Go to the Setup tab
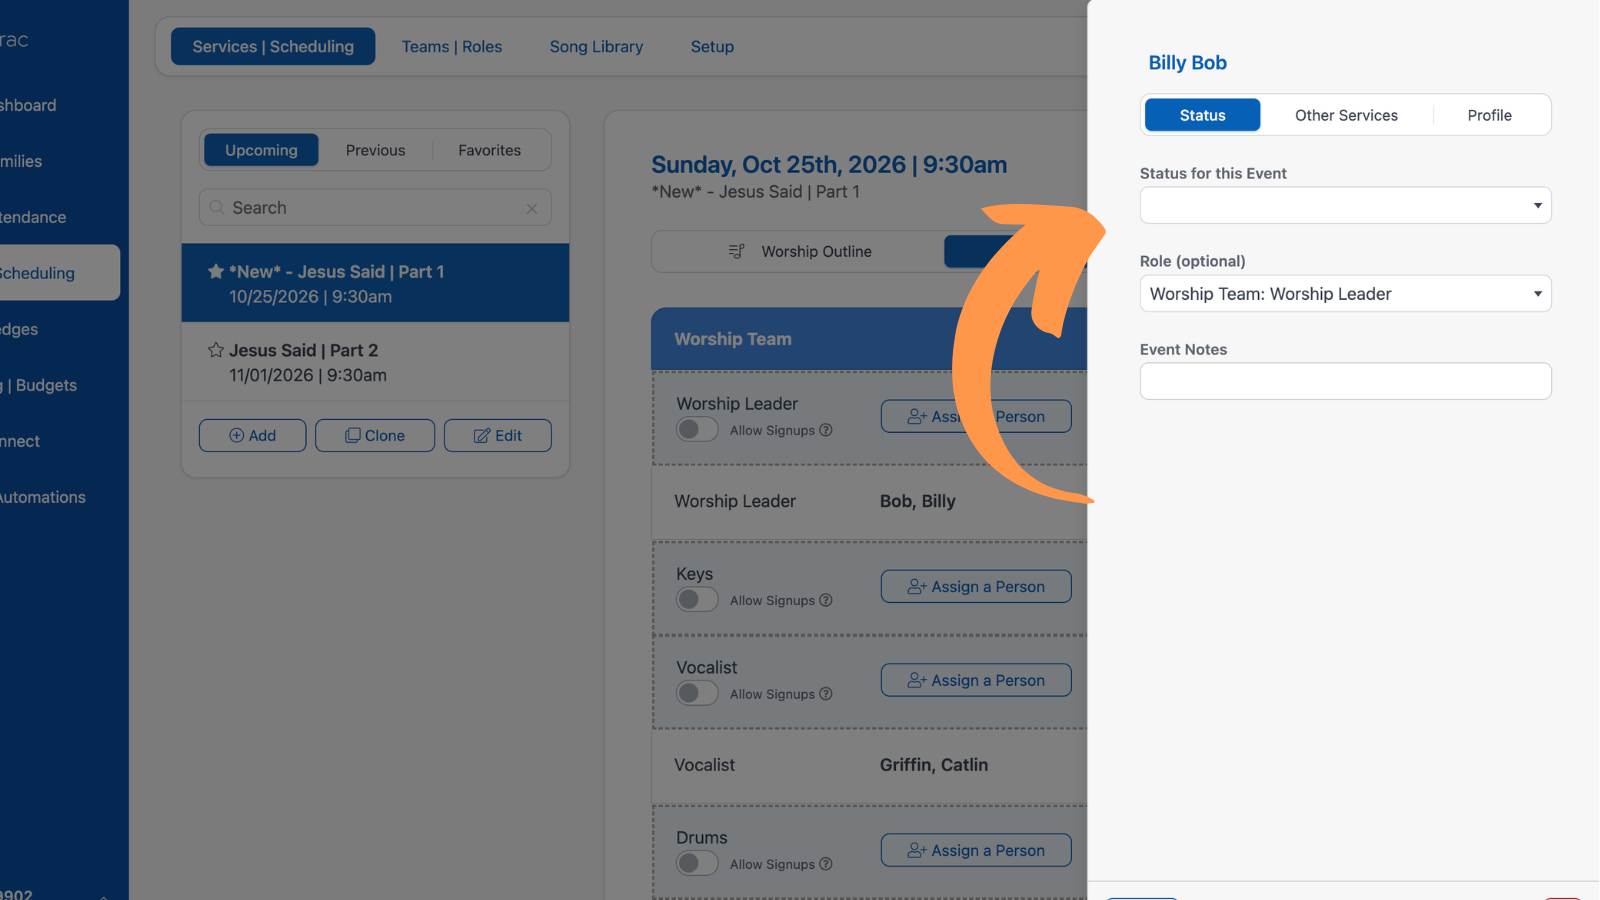The height and width of the screenshot is (900, 1600). [712, 47]
